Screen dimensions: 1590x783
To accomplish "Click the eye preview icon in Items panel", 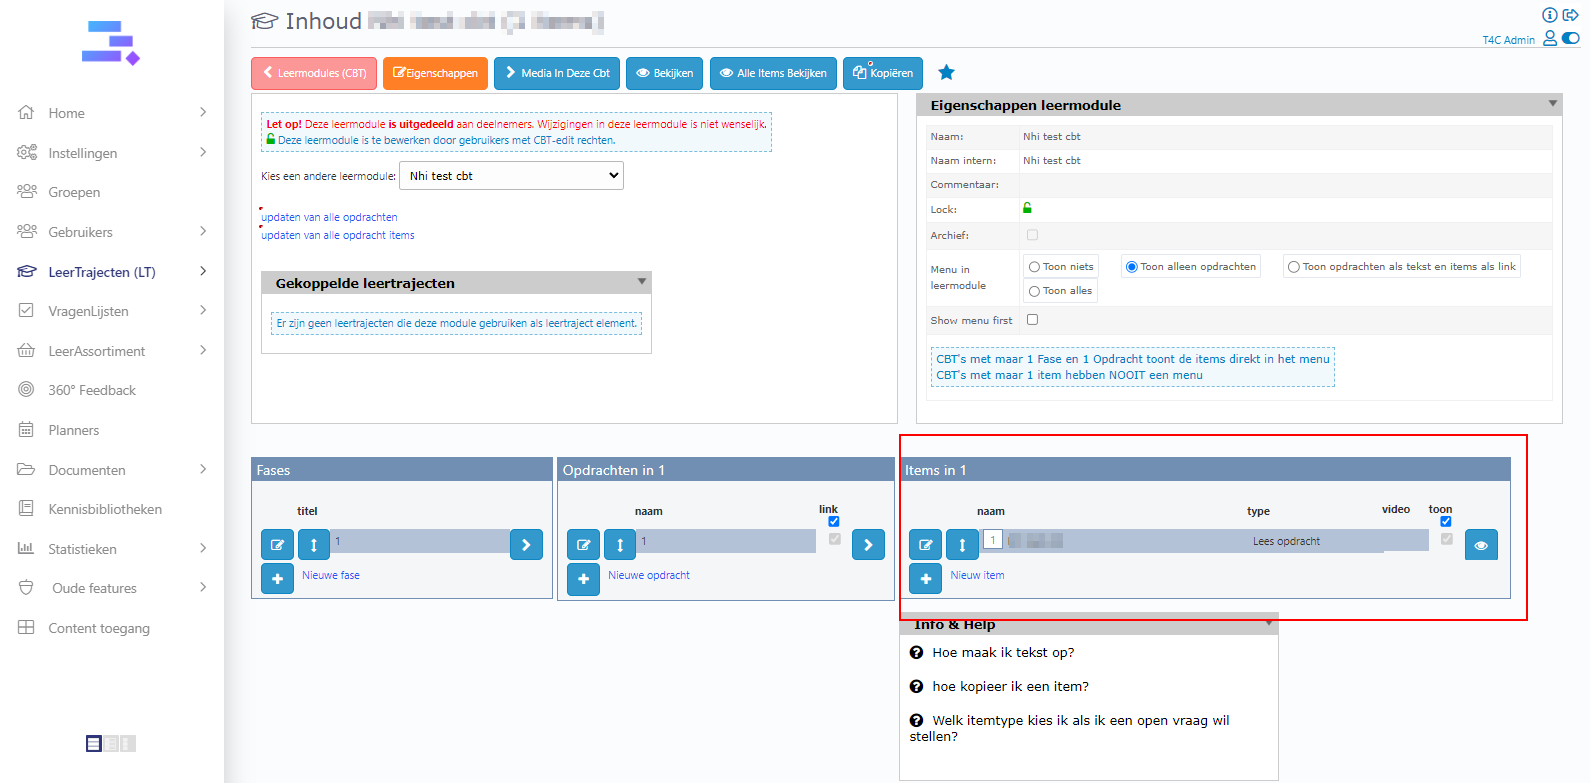I will click(x=1480, y=545).
